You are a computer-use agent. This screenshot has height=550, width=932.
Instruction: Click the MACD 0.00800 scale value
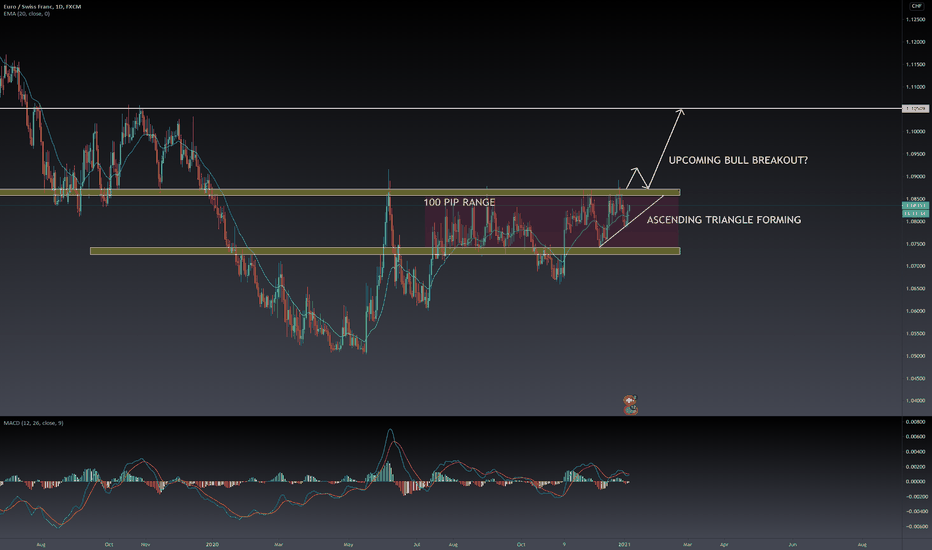pyautogui.click(x=915, y=422)
